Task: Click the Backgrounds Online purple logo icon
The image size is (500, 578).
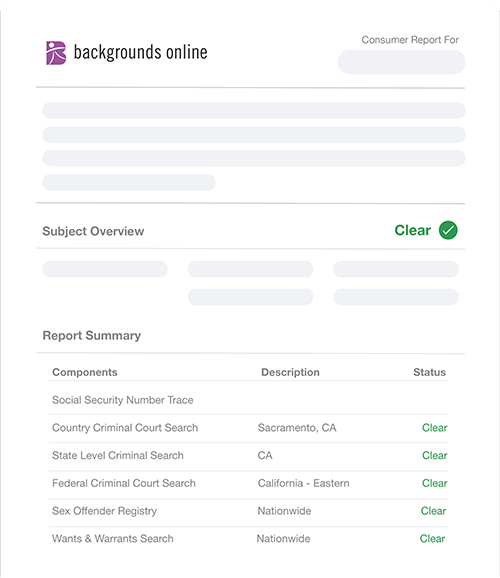Action: (x=56, y=53)
